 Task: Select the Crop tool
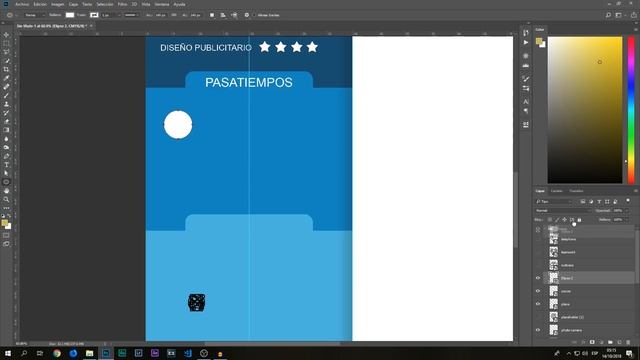click(6, 69)
